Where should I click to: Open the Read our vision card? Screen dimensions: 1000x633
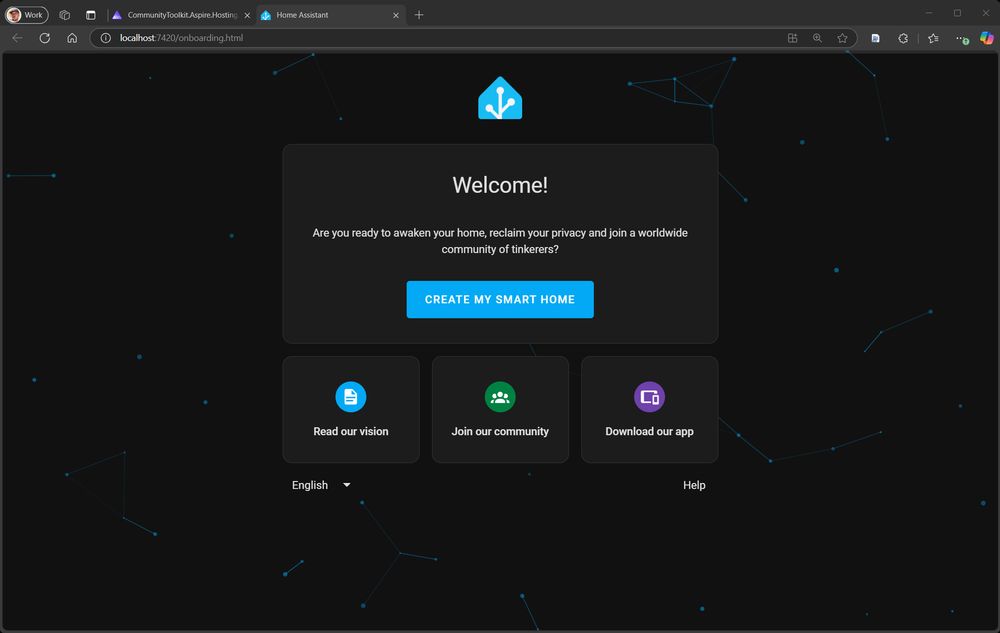click(x=351, y=409)
